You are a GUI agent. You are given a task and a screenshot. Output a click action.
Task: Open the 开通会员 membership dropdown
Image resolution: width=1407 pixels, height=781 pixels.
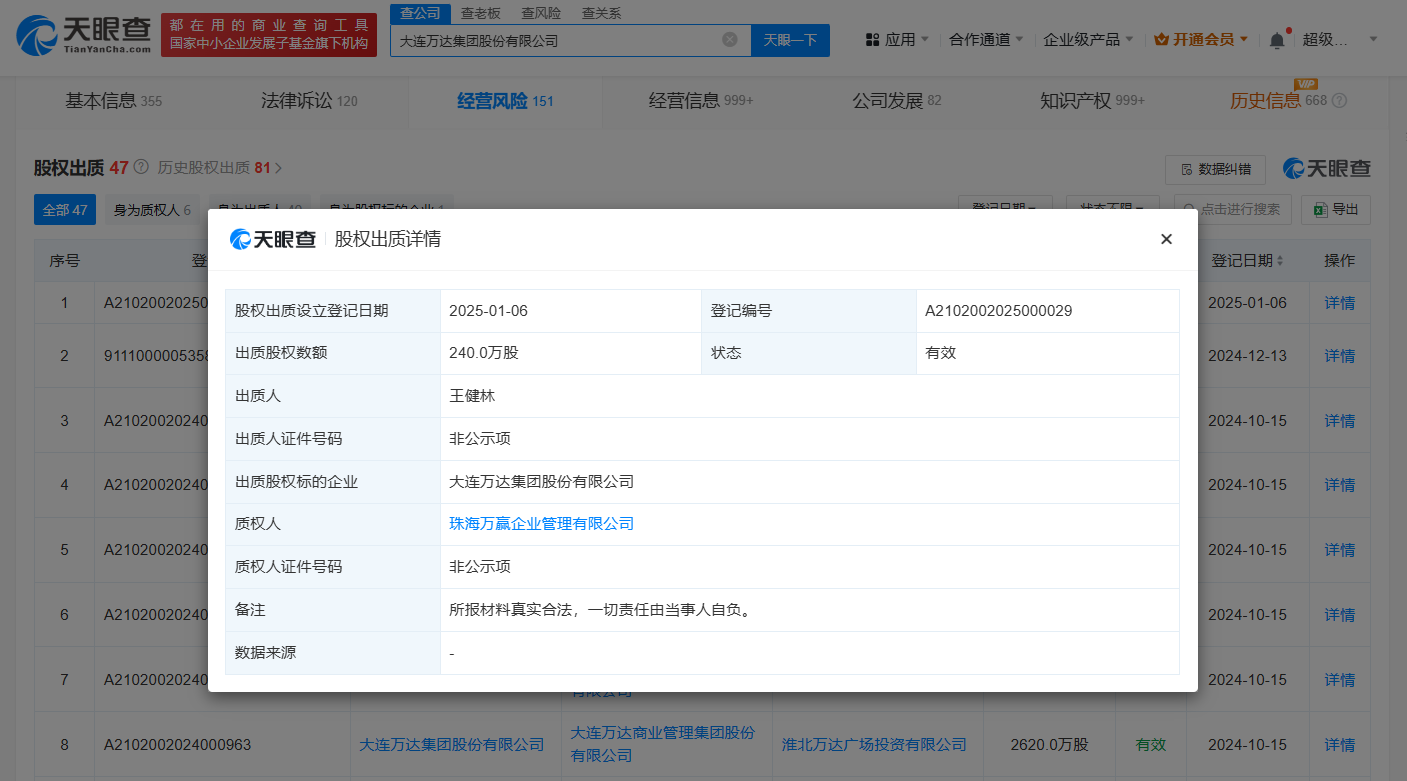point(1201,40)
